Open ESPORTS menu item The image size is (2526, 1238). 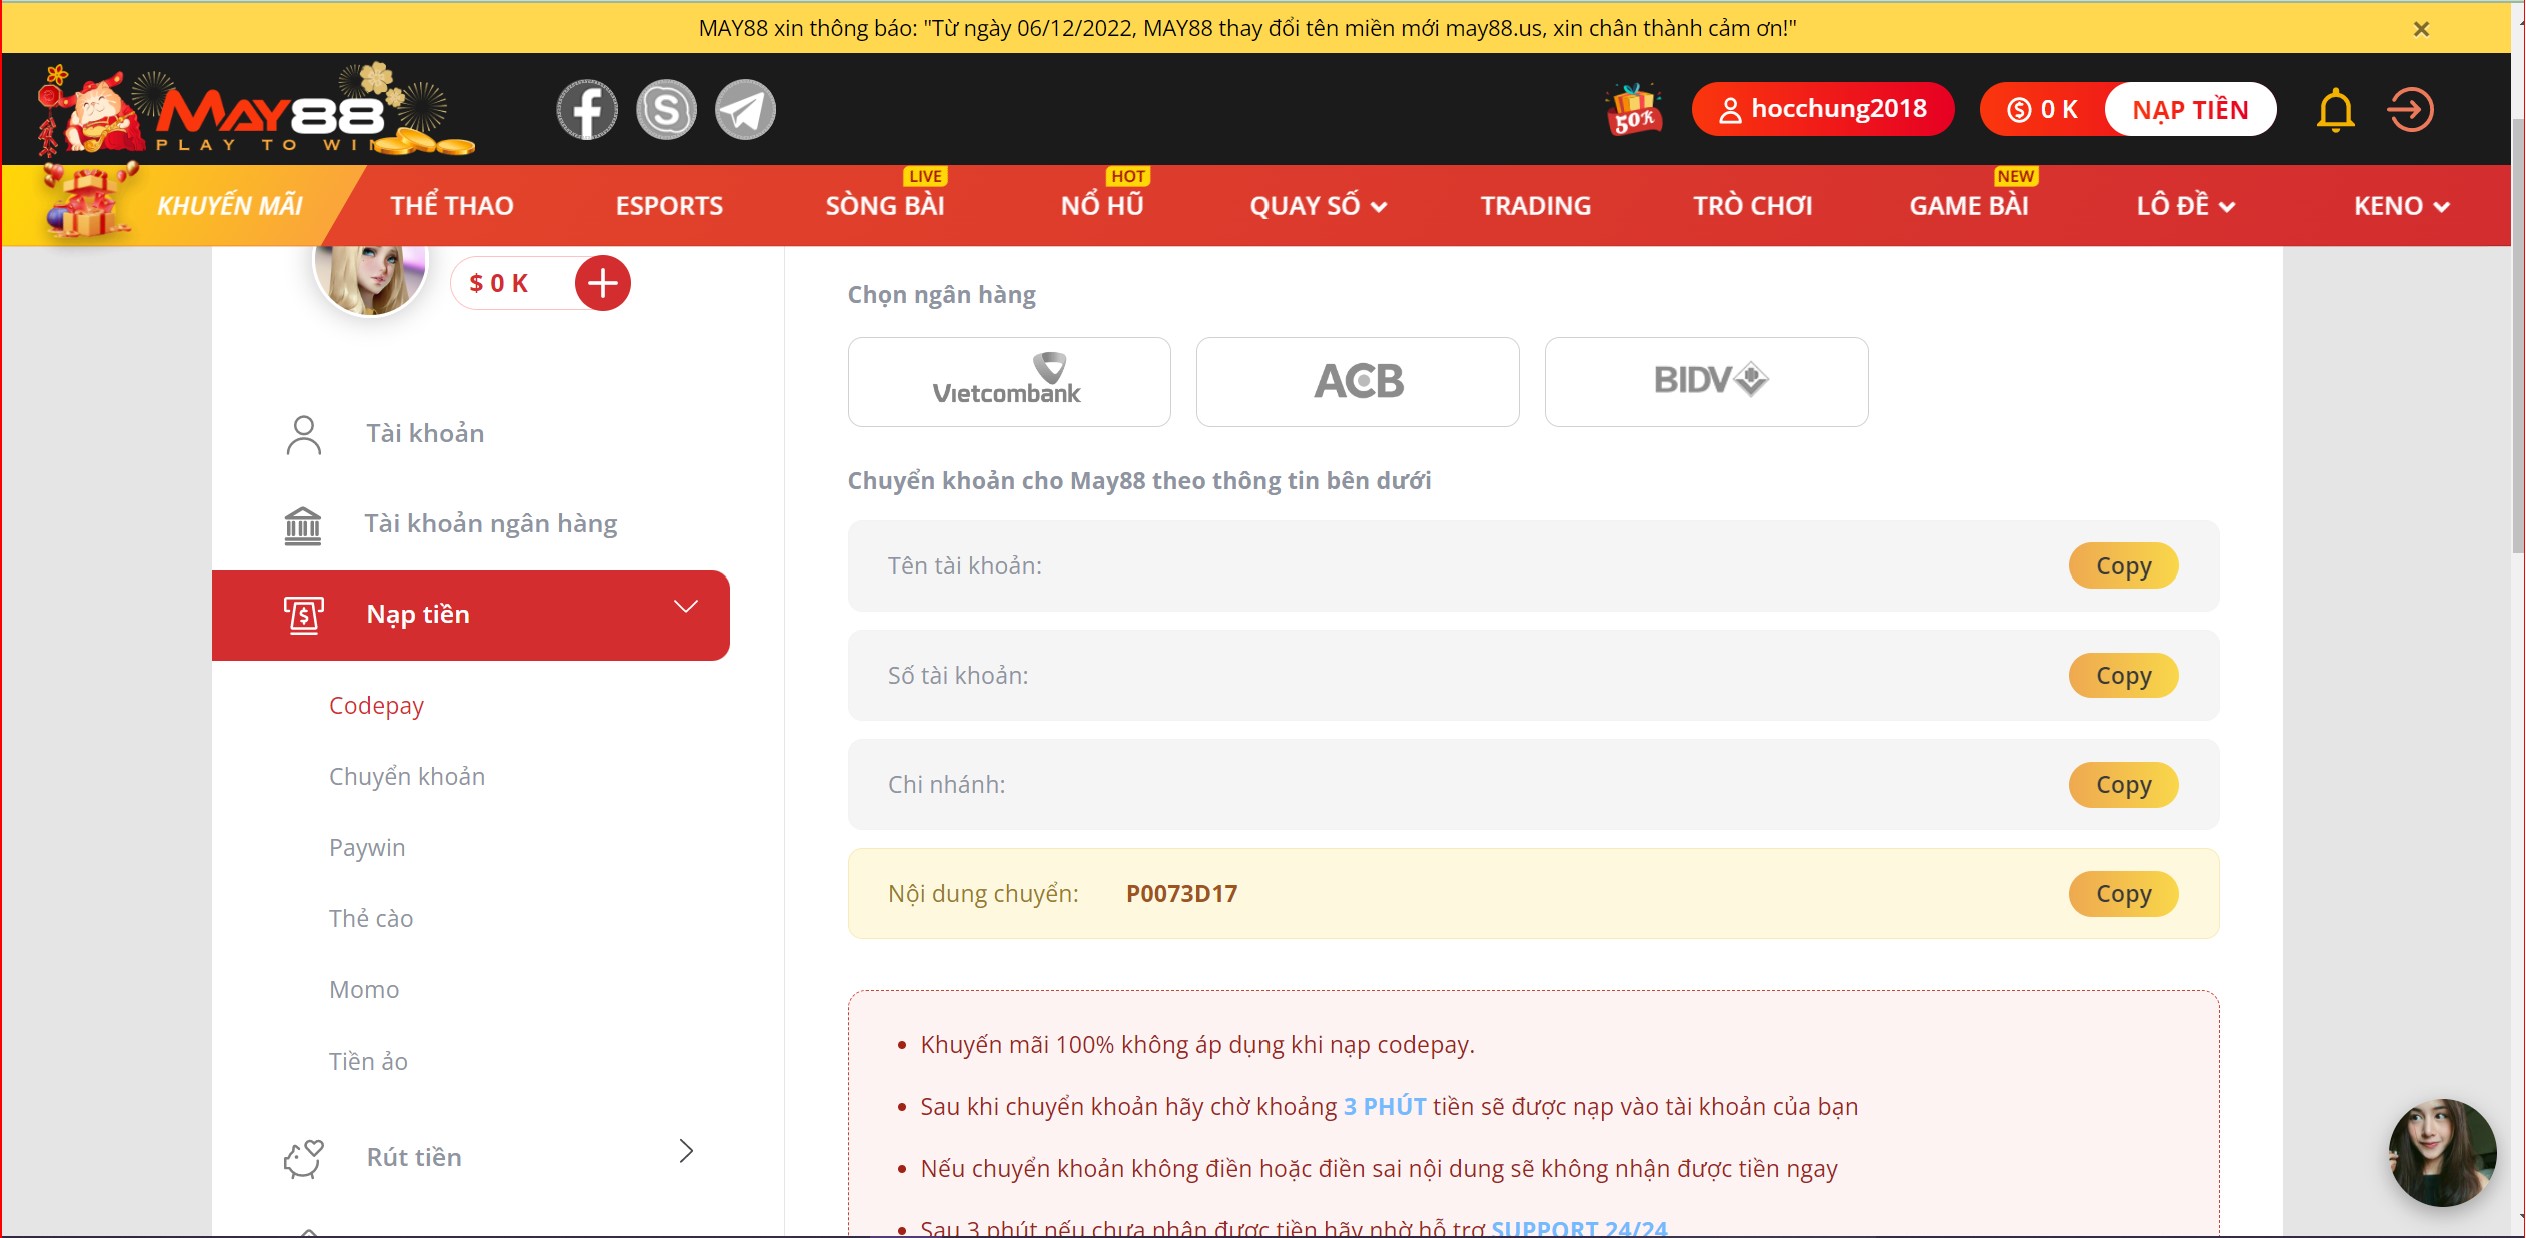(669, 206)
